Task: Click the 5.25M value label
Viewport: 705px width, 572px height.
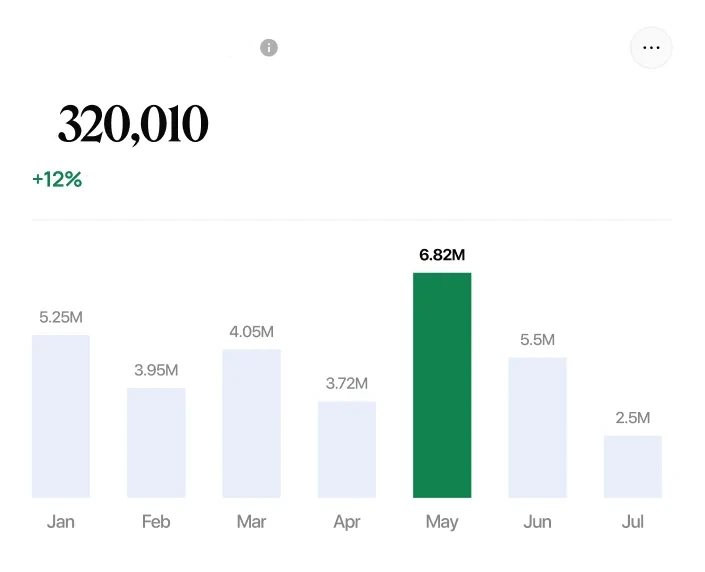Action: point(61,317)
